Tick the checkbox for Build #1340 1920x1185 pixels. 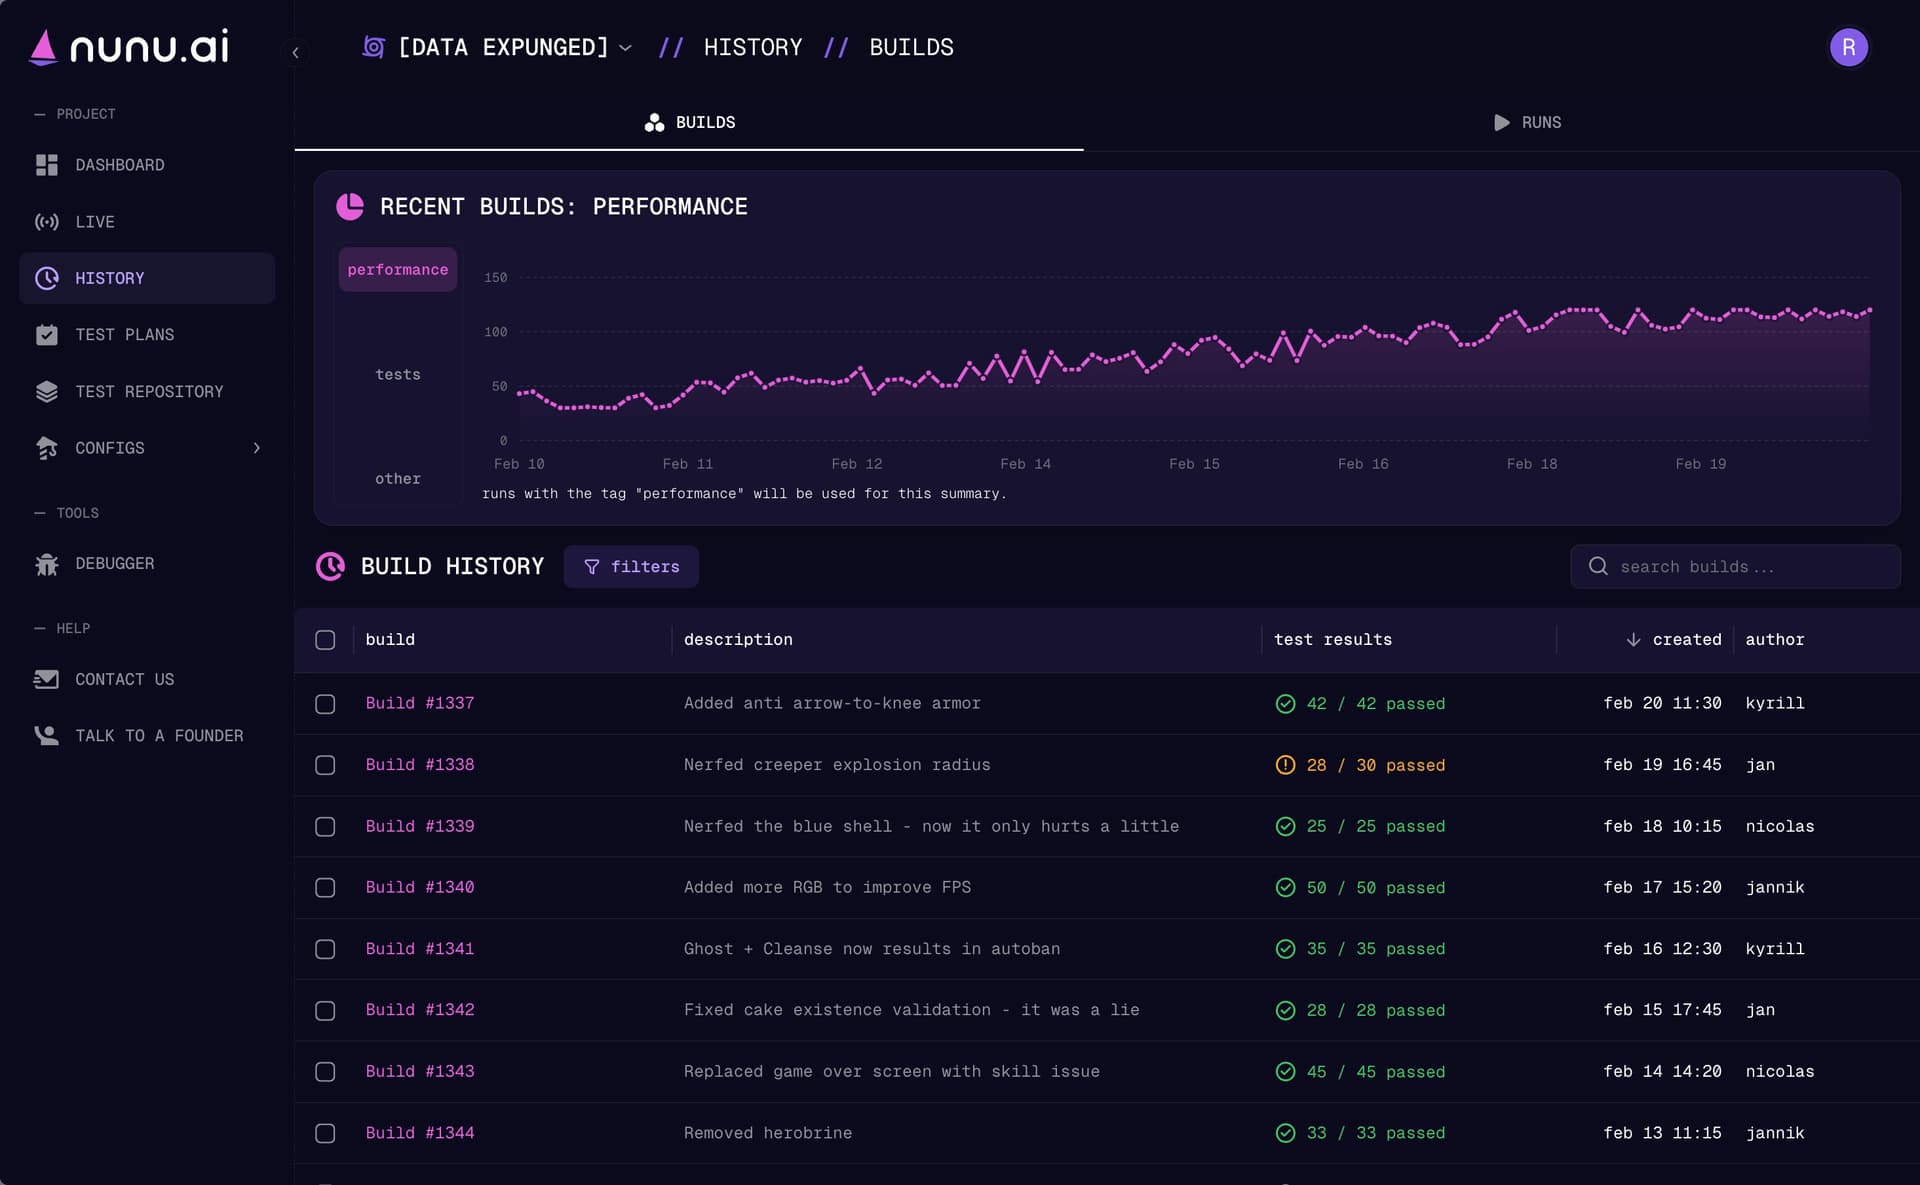[325, 888]
